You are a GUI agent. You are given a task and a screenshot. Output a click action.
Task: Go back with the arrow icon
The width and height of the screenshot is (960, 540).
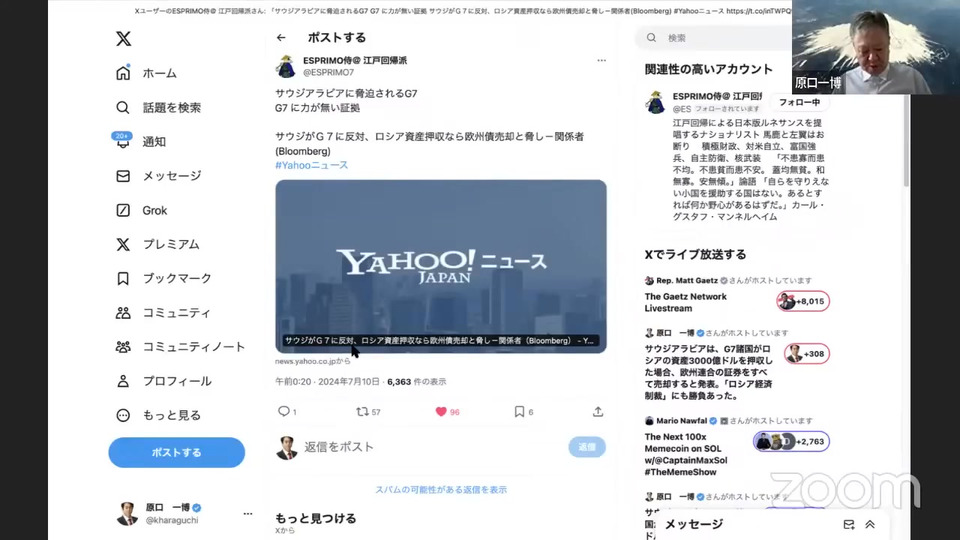pyautogui.click(x=281, y=37)
